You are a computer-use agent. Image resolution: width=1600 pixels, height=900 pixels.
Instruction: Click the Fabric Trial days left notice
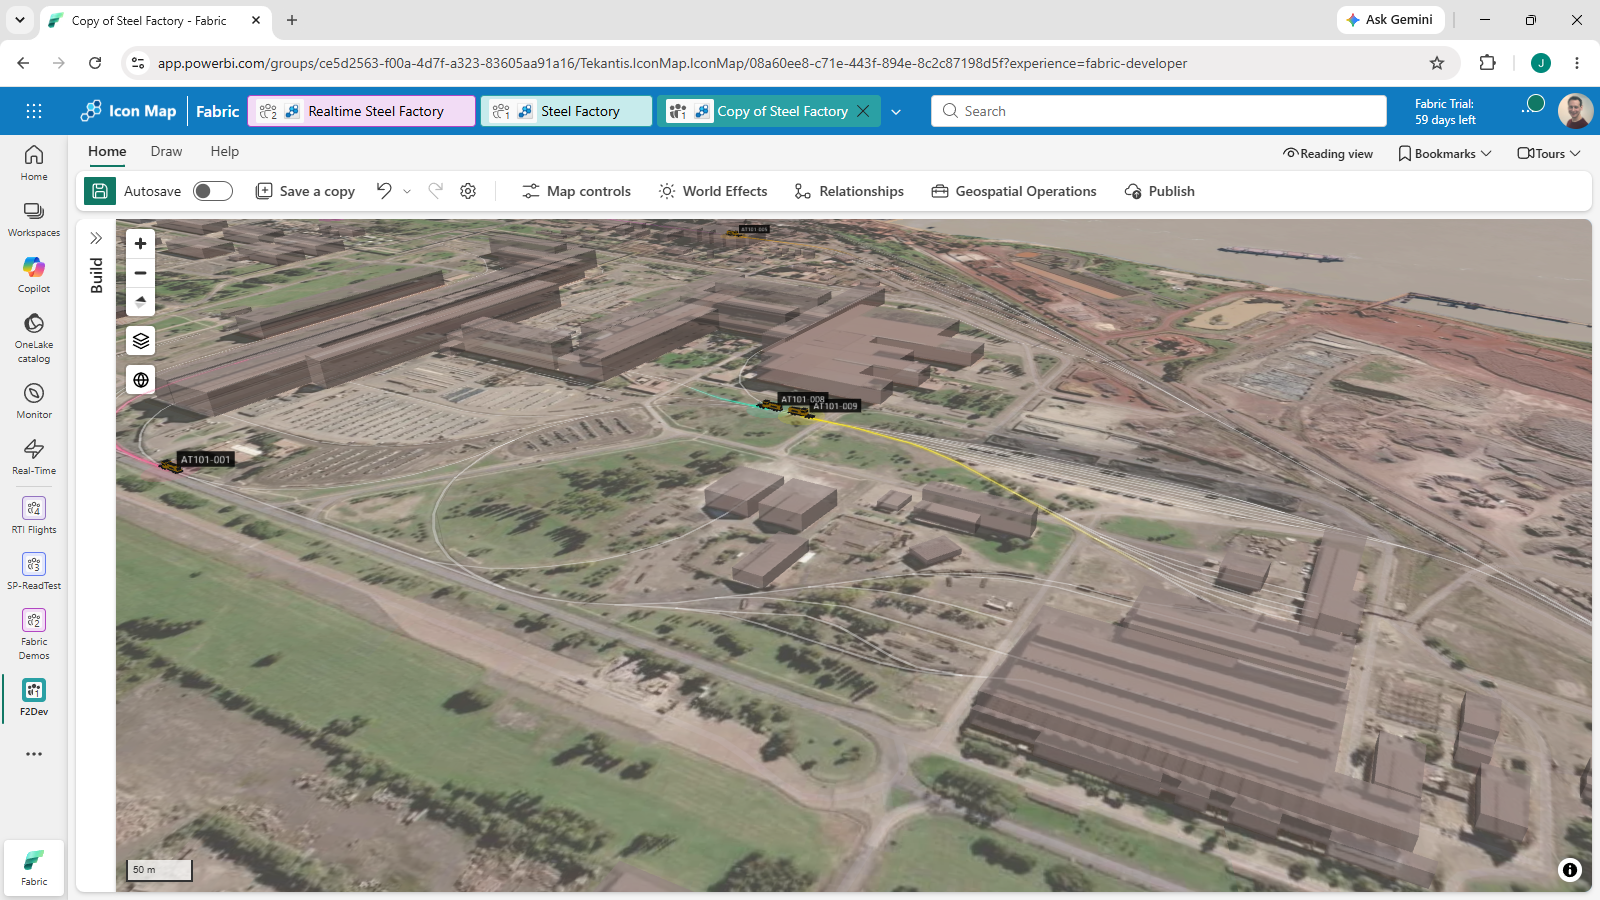coord(1445,111)
